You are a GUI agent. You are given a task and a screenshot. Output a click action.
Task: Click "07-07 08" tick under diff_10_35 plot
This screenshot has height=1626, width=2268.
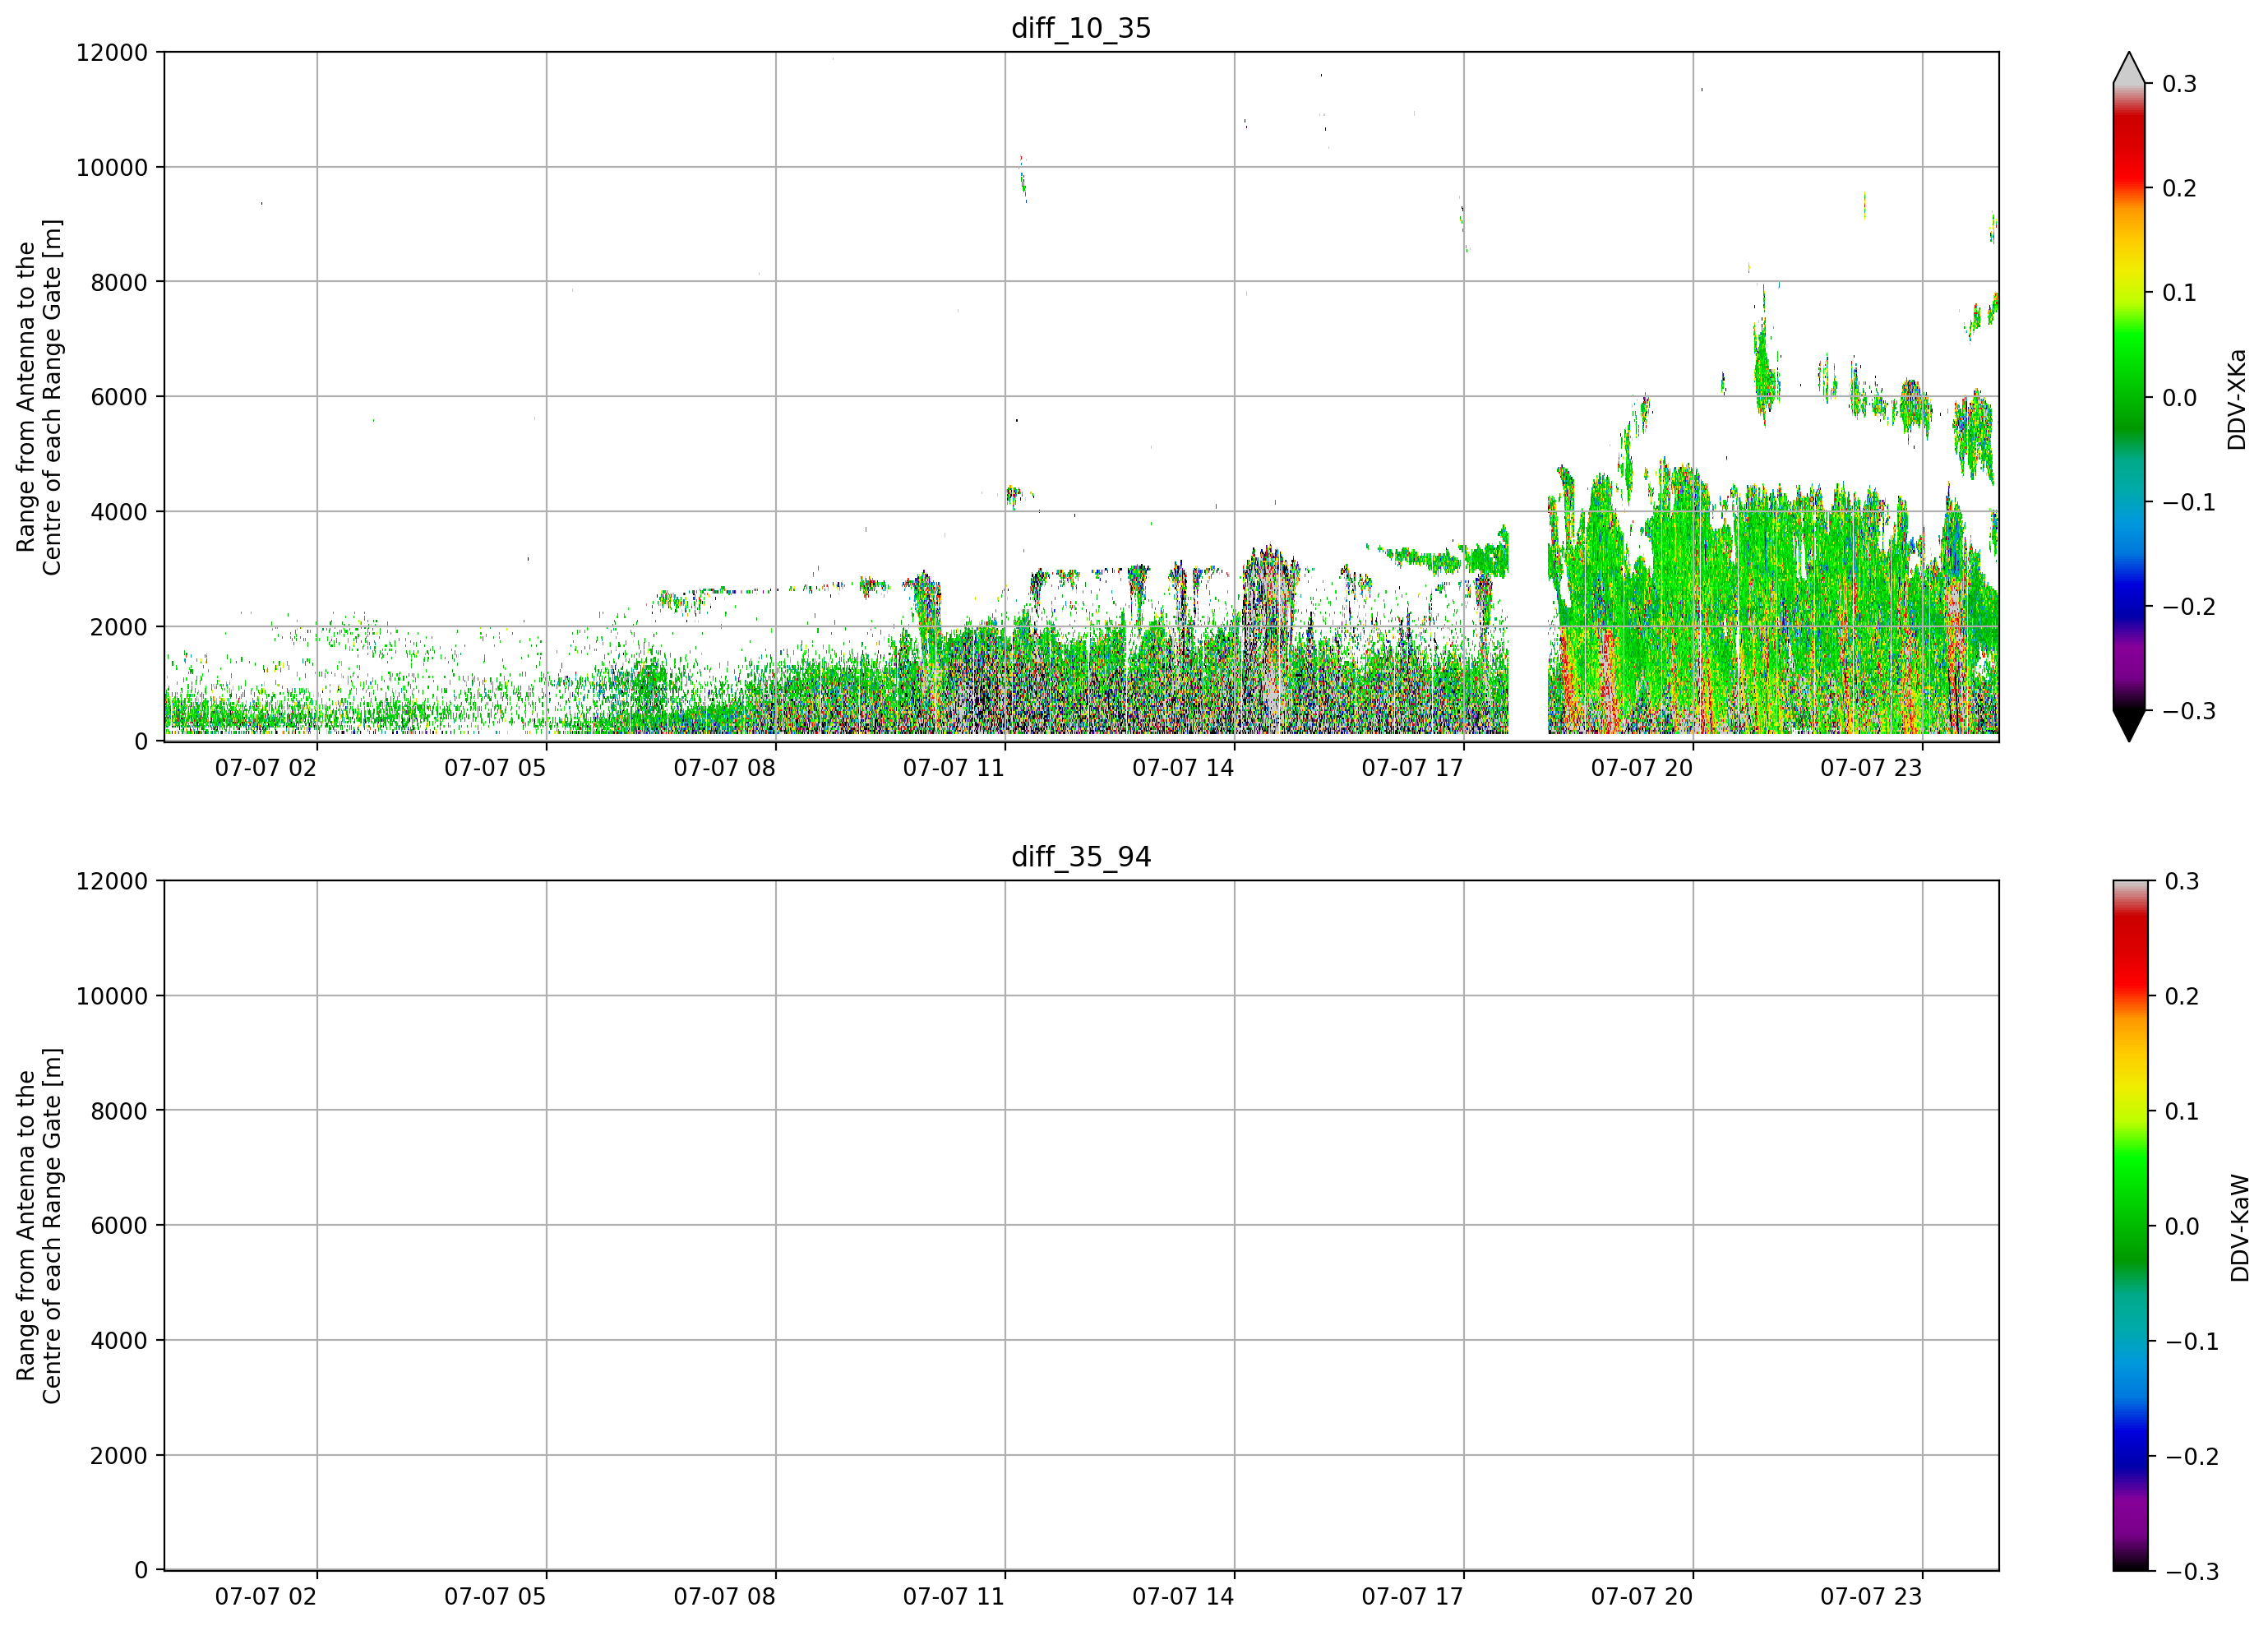pyautogui.click(x=724, y=768)
